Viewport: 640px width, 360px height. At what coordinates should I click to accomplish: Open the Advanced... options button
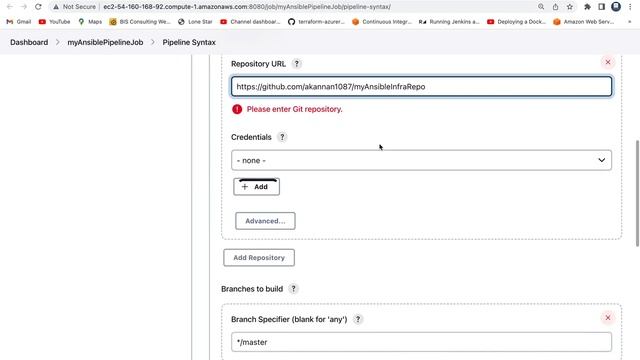click(x=265, y=221)
